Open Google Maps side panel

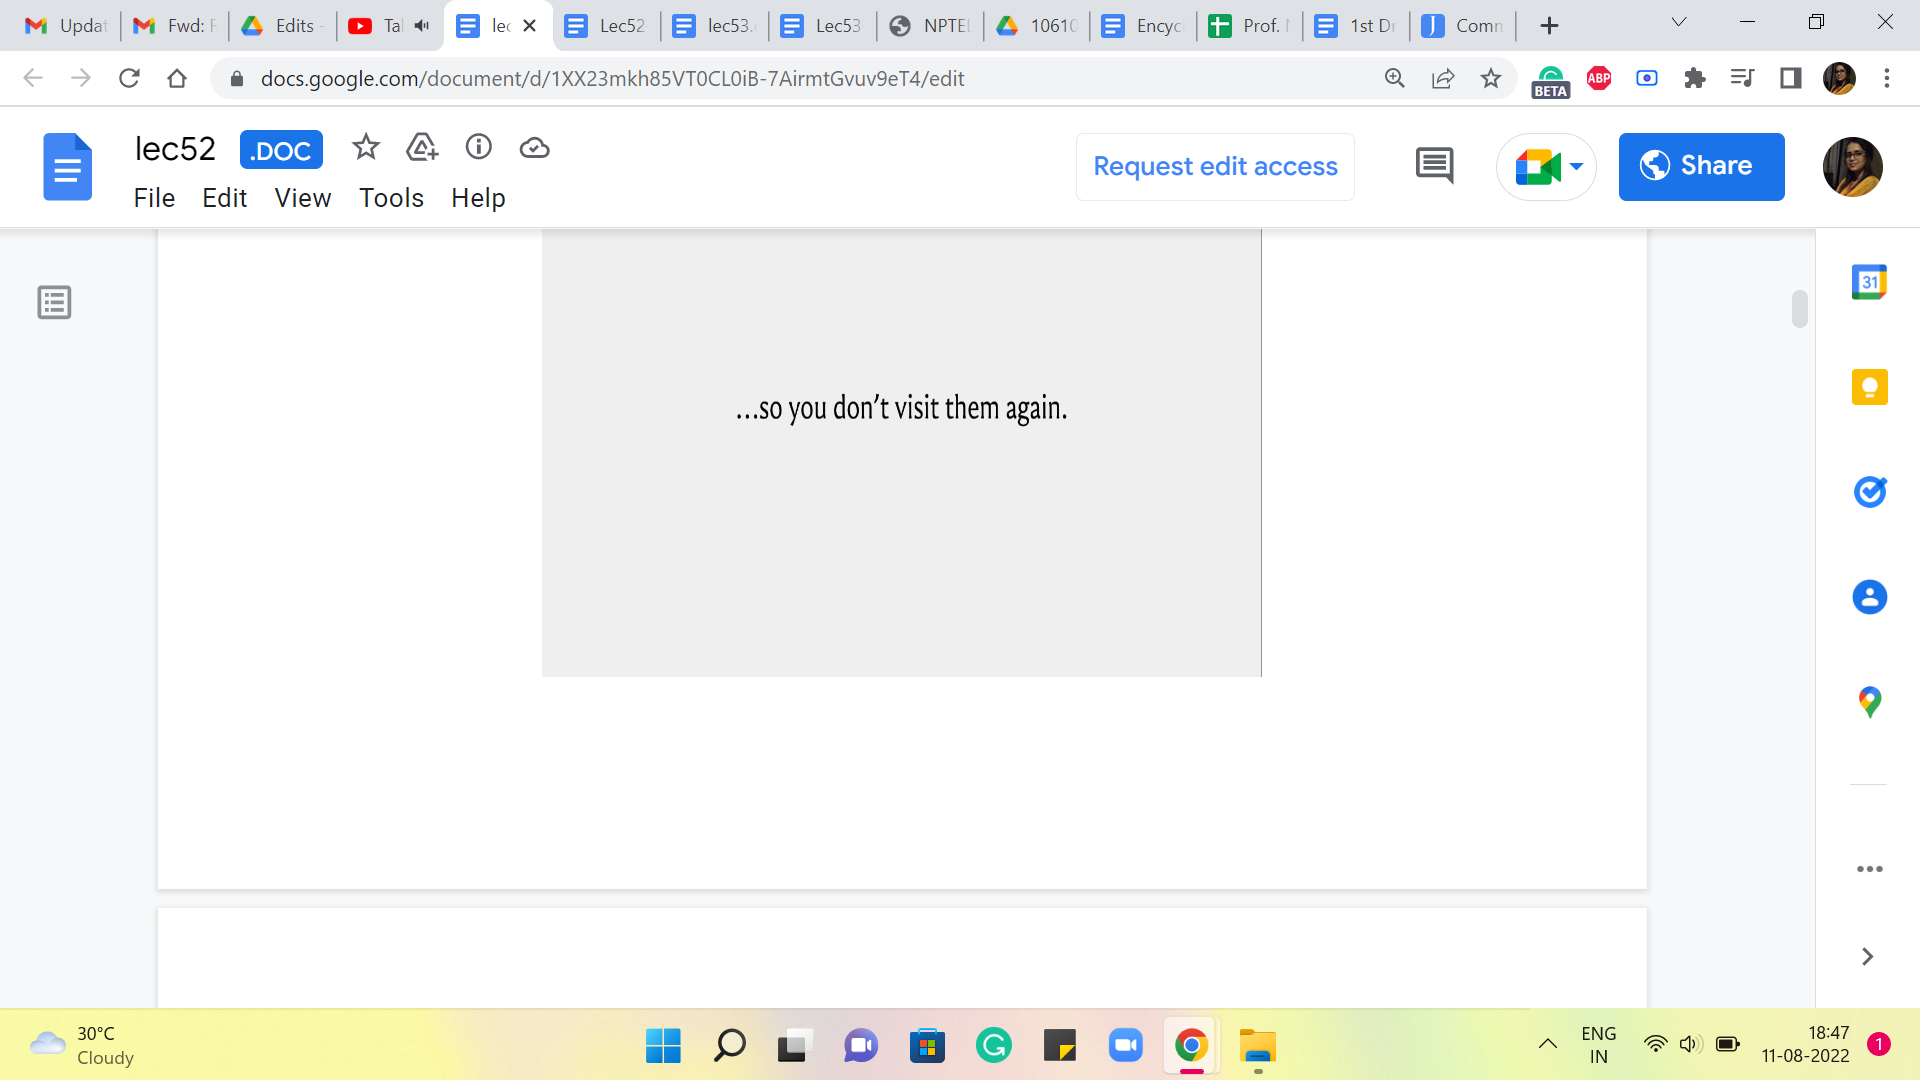(1869, 701)
